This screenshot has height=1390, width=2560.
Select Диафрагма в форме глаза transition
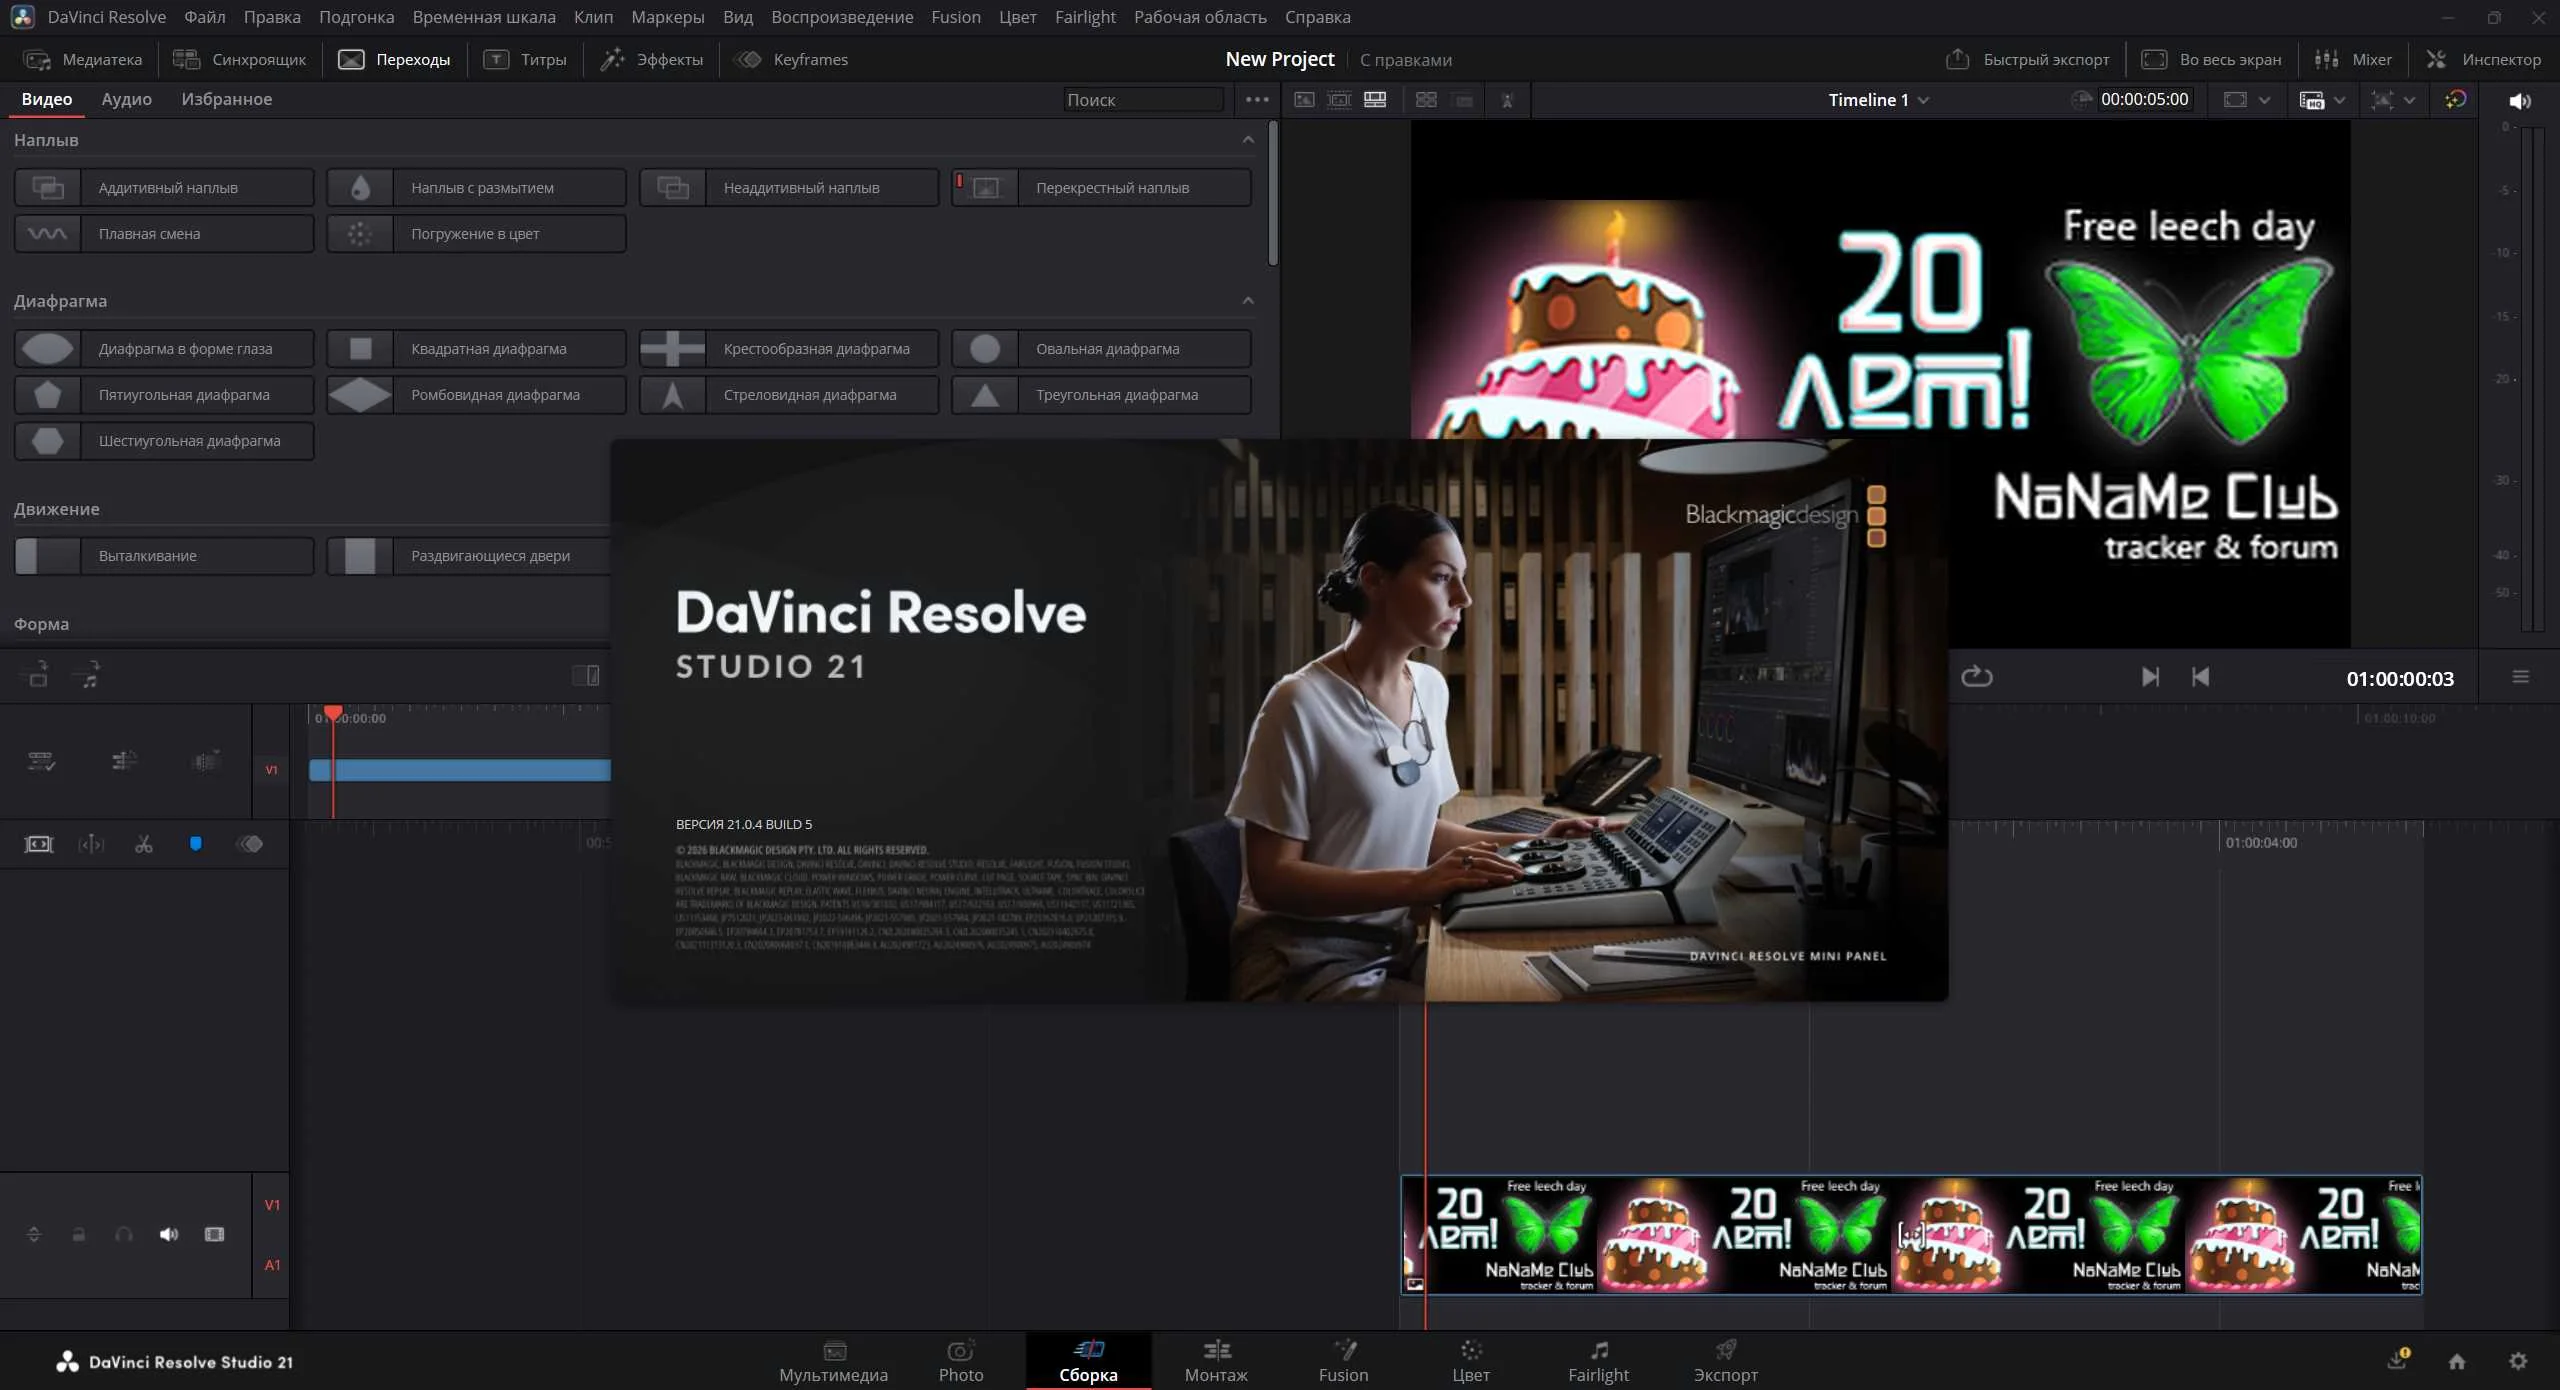[164, 349]
